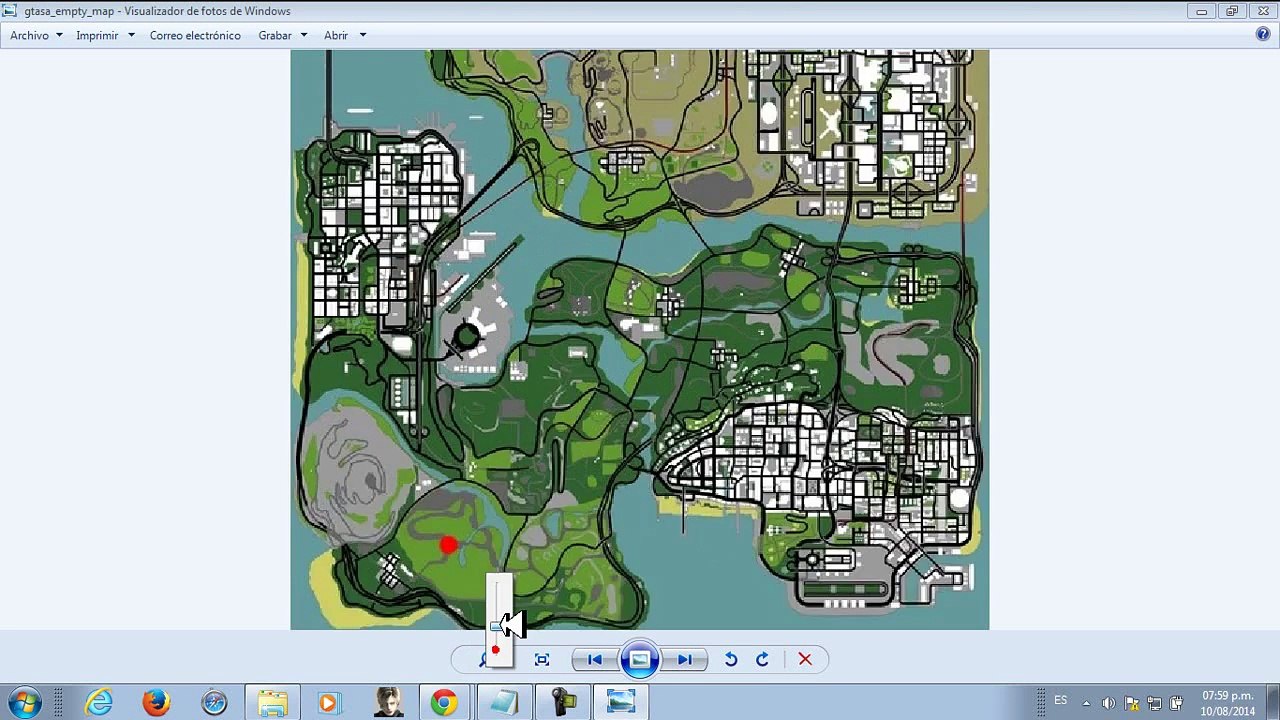1280x720 pixels.
Task: Open Windows Explorer folder in taskbar
Action: pos(272,703)
